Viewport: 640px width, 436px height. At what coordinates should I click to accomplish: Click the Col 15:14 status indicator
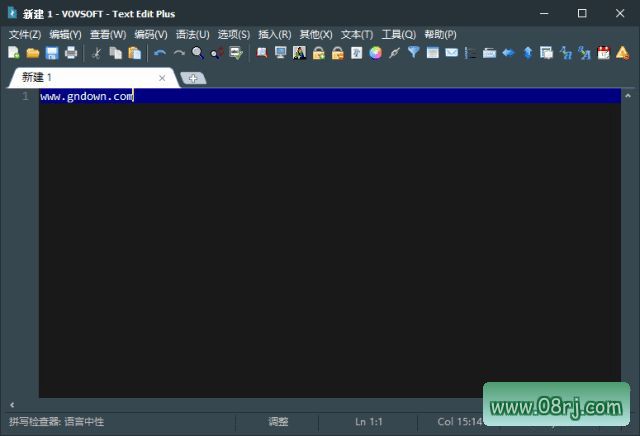click(x=460, y=421)
